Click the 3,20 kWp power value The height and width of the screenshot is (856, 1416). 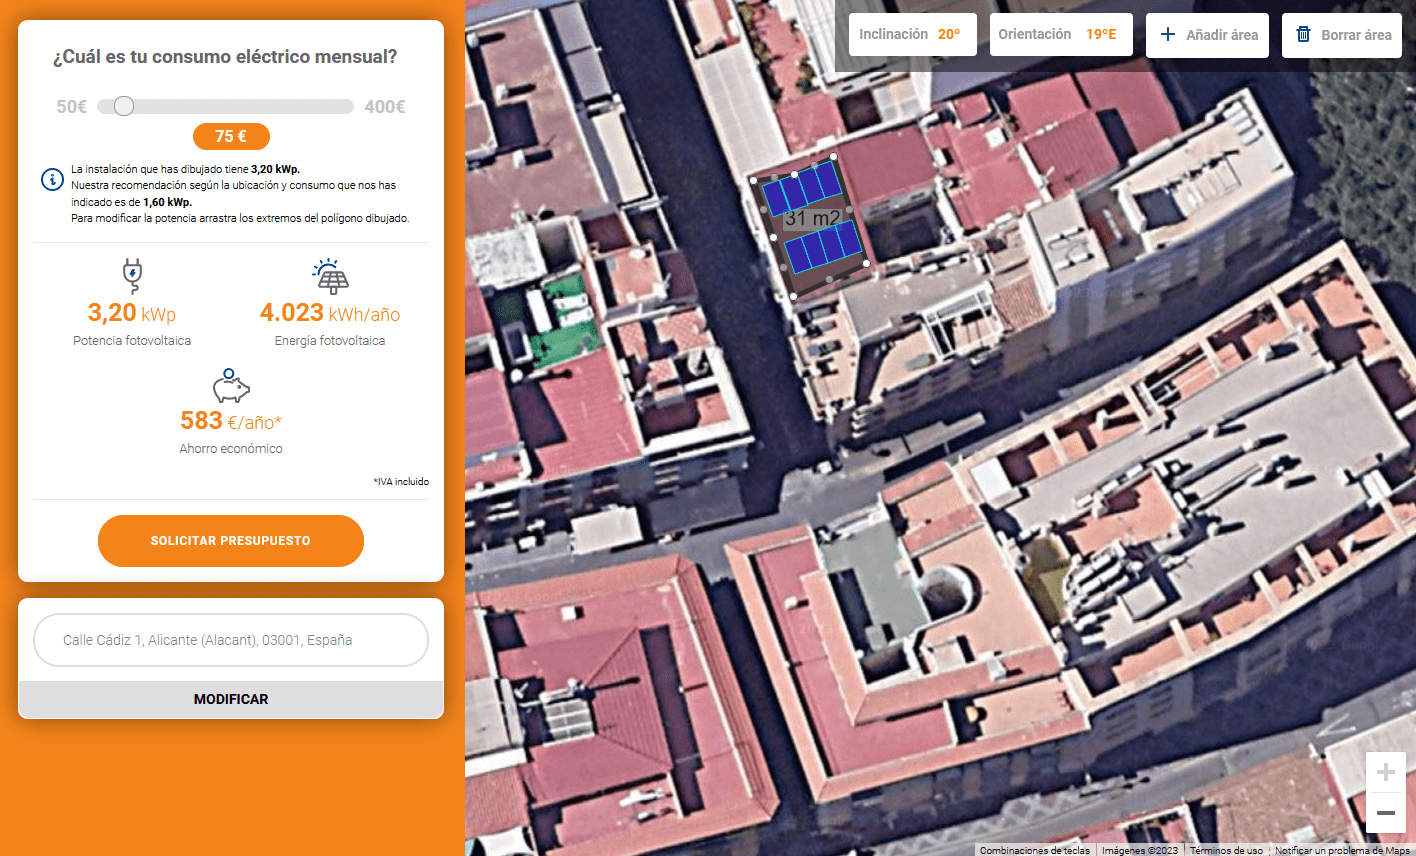(132, 313)
